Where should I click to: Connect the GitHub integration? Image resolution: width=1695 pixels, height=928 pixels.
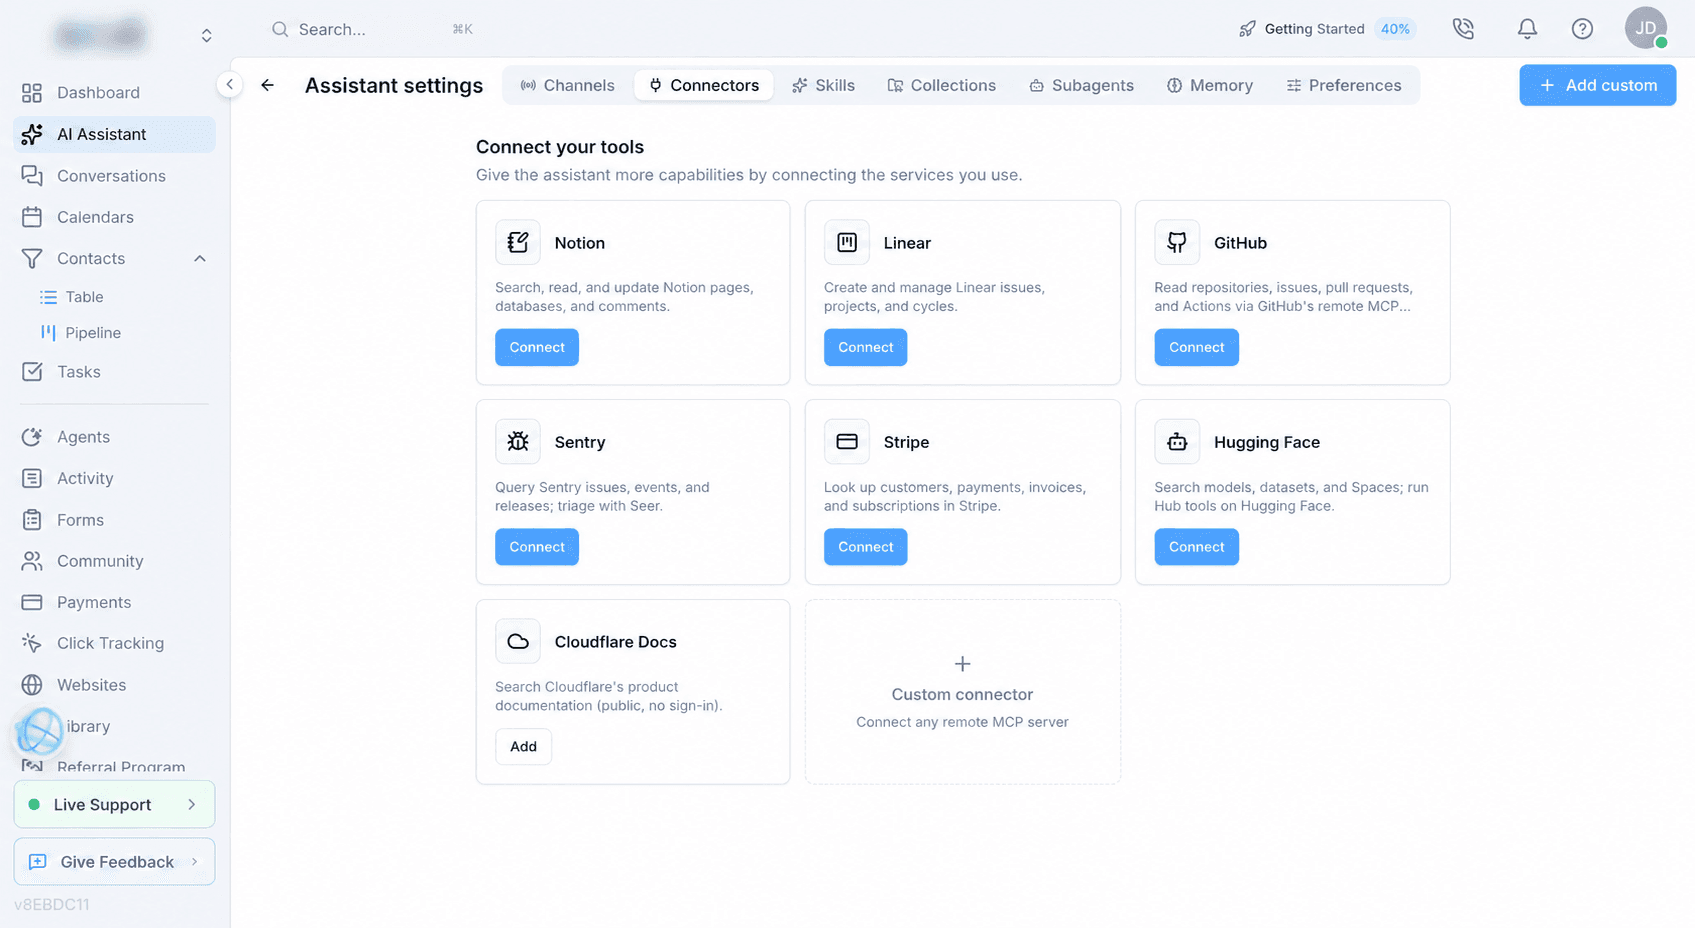(1197, 347)
